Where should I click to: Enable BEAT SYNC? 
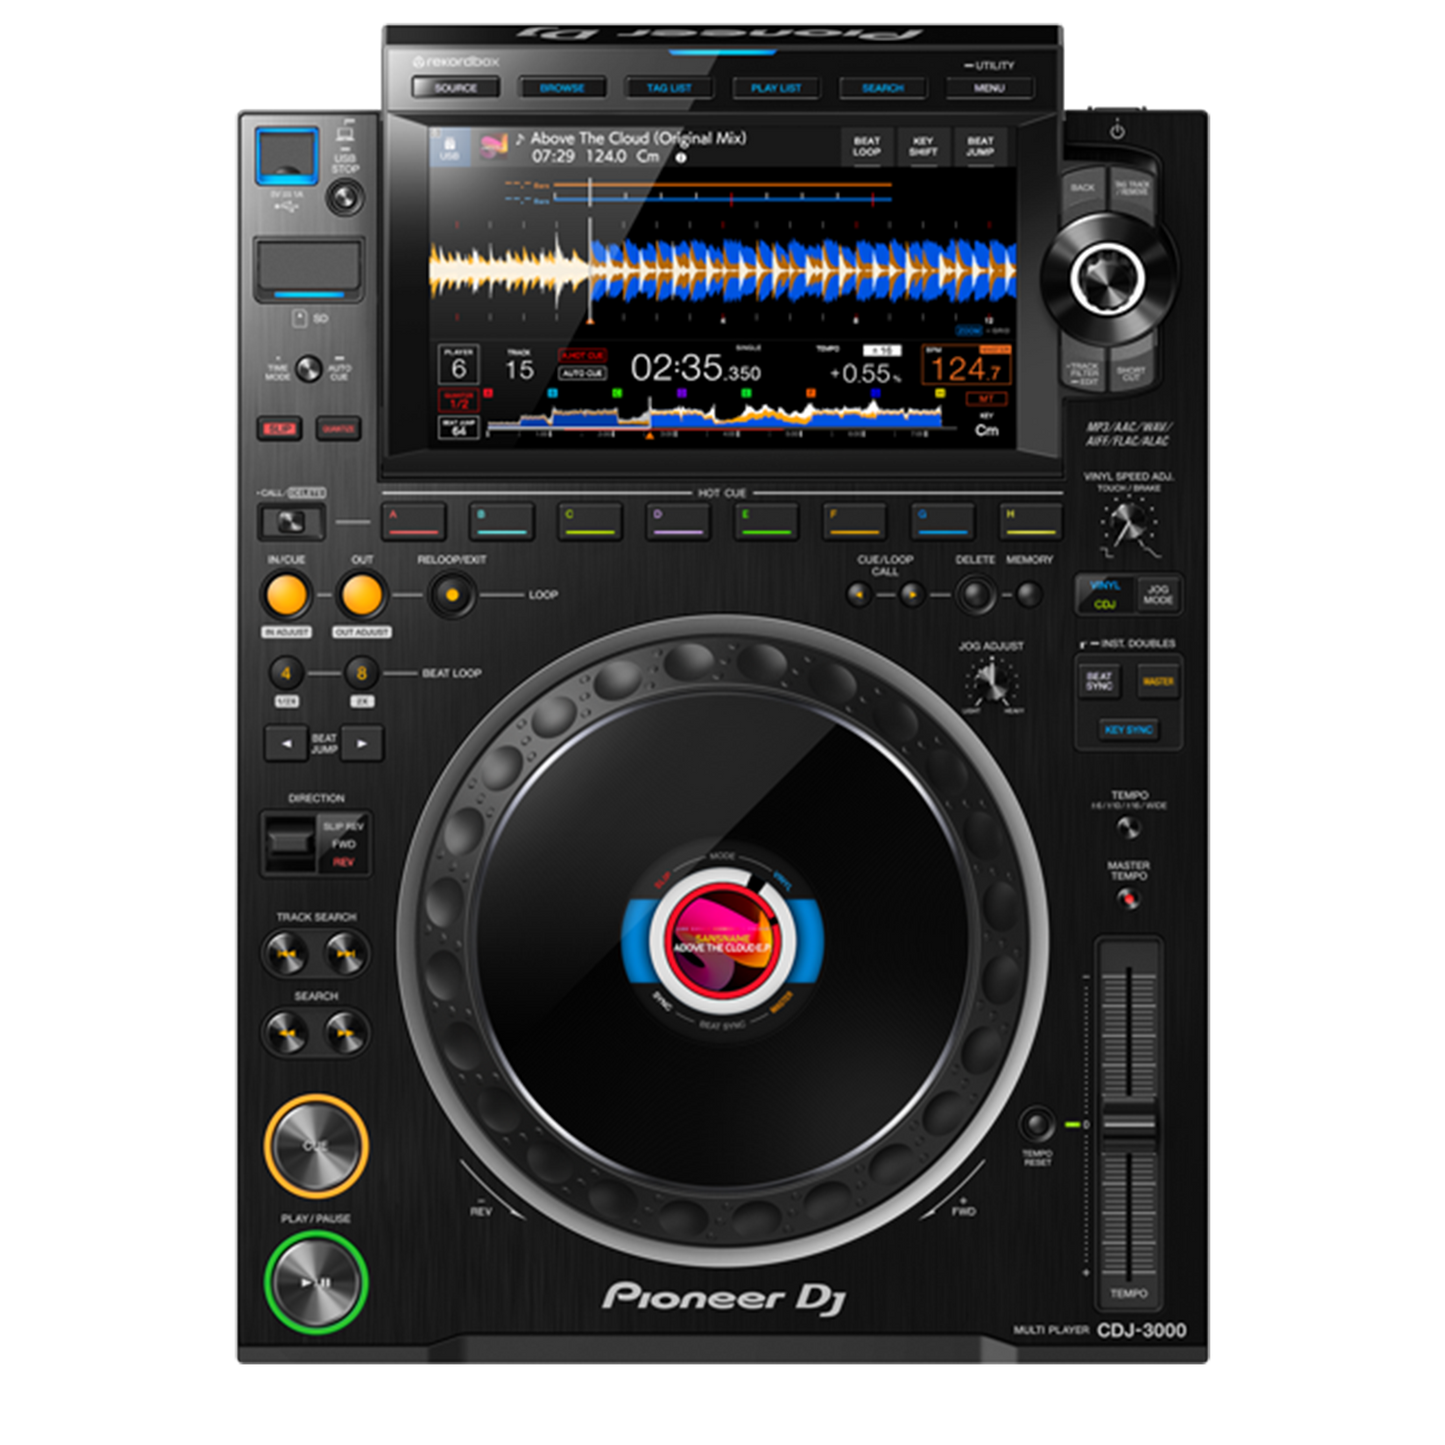pos(1100,681)
